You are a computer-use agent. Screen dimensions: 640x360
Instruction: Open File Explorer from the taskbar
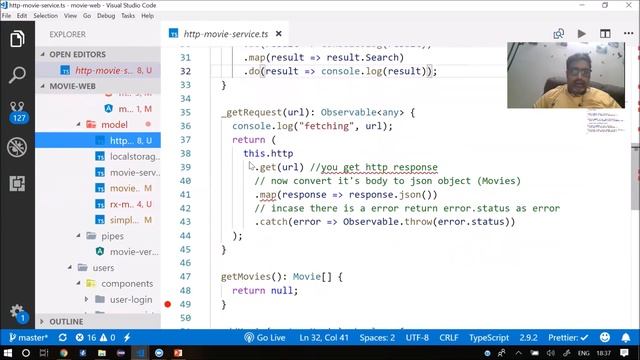(x=102, y=353)
